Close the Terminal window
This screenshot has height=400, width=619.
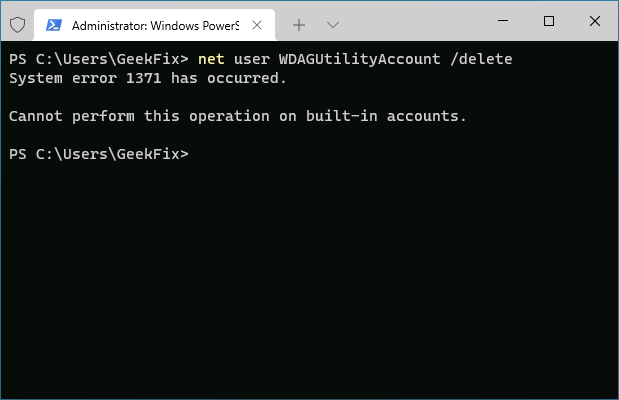coord(595,21)
